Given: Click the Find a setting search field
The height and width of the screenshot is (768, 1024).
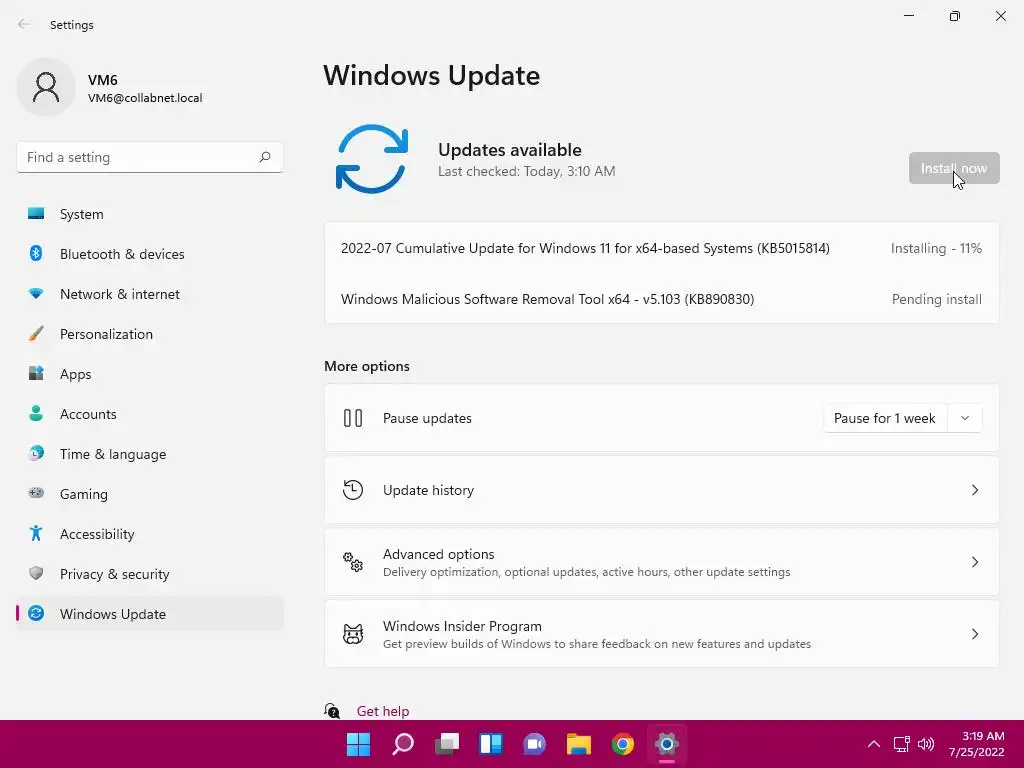Looking at the screenshot, I should [150, 157].
